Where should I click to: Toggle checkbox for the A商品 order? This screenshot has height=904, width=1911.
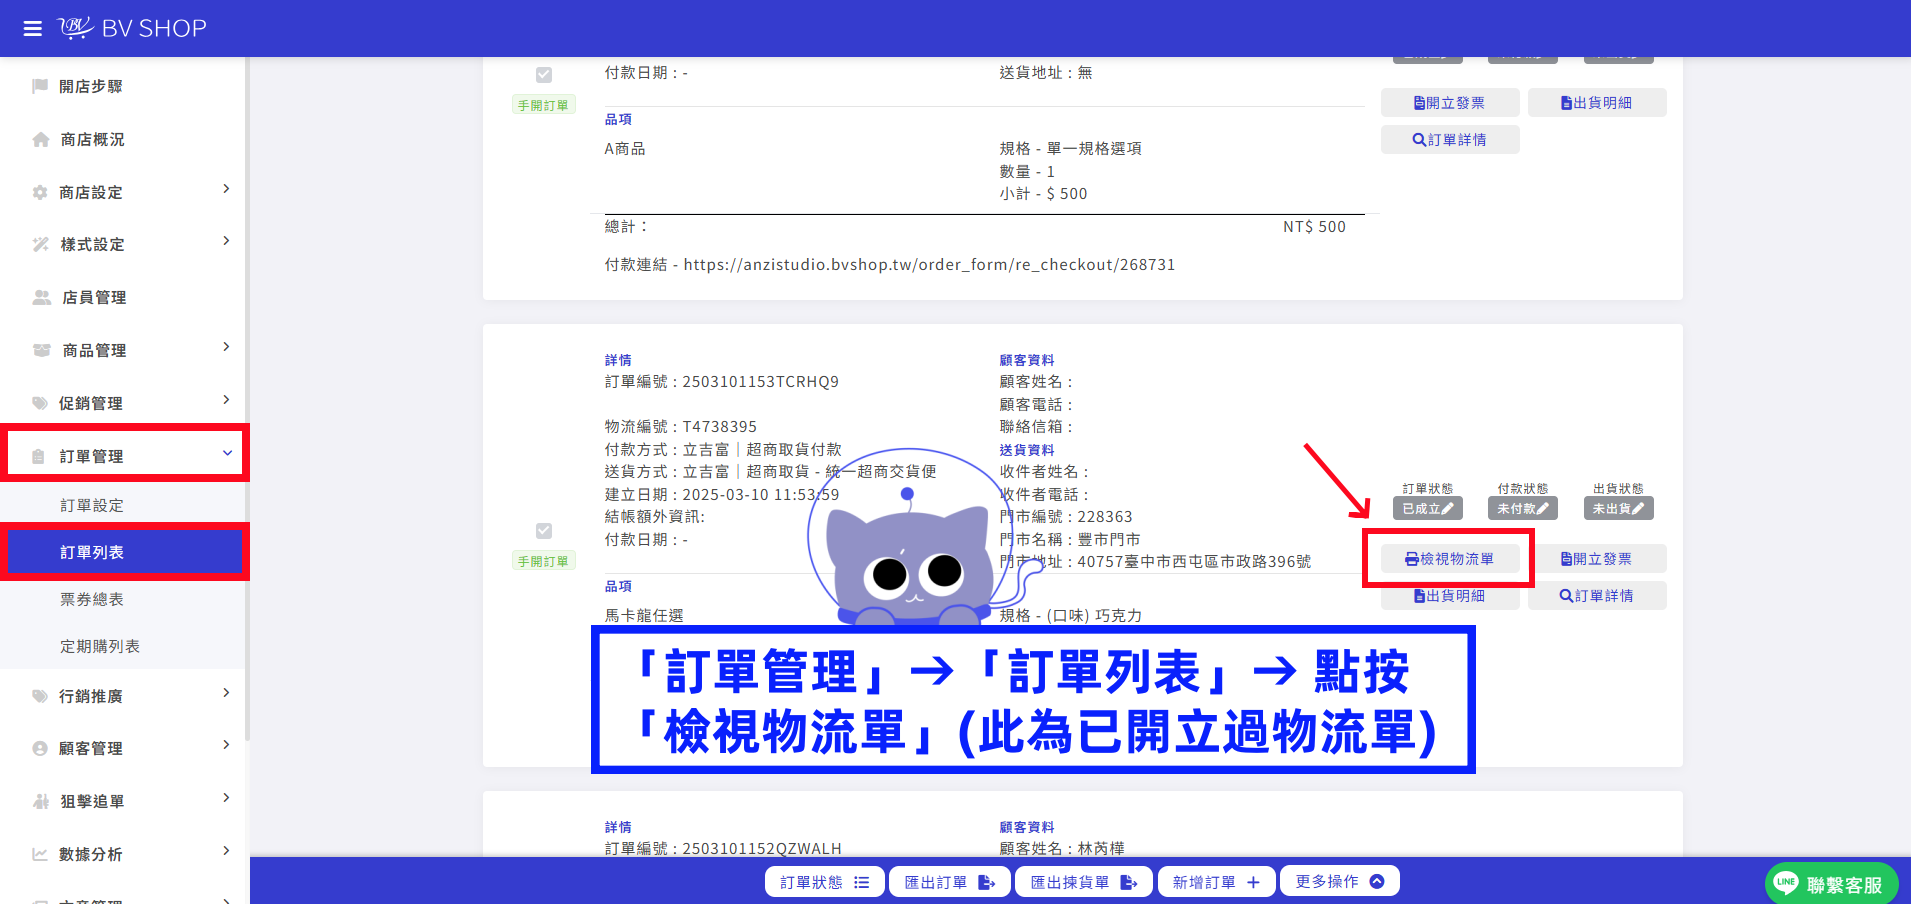click(544, 75)
